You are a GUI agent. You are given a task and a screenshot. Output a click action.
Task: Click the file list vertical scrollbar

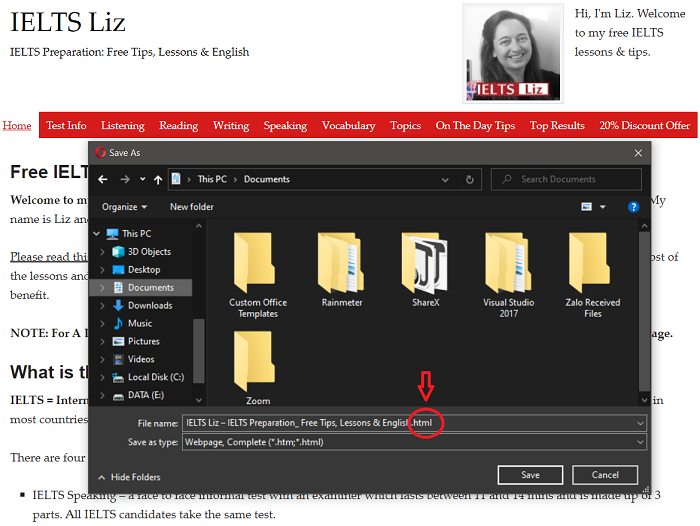(x=644, y=311)
